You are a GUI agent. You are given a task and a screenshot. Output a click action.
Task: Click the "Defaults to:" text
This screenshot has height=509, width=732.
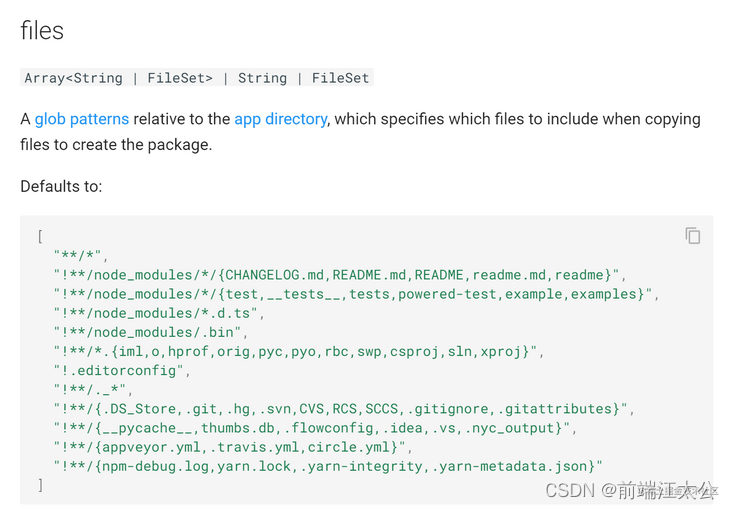click(x=61, y=186)
